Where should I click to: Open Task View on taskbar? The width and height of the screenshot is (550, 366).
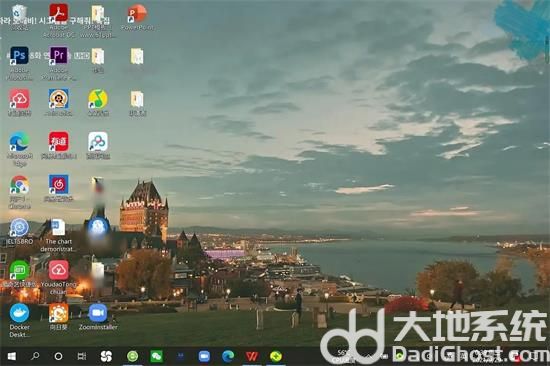coord(82,357)
